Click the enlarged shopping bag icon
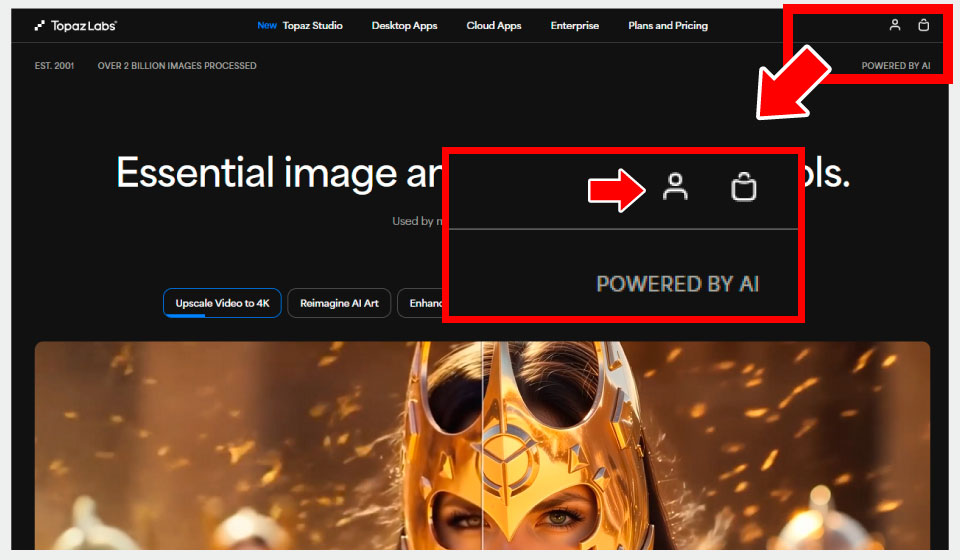The image size is (960, 560). (x=743, y=187)
